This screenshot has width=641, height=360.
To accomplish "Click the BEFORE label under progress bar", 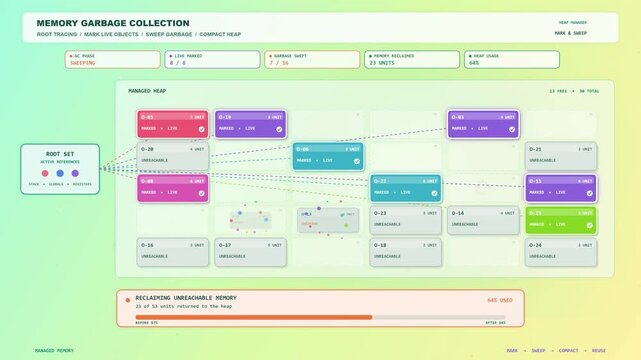I will click(x=146, y=323).
